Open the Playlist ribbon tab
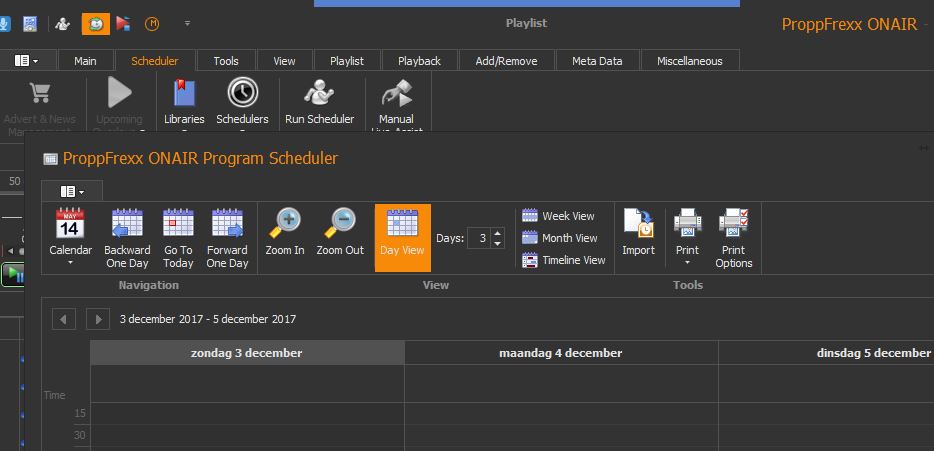Screen dimensions: 934x451 click(x=347, y=61)
